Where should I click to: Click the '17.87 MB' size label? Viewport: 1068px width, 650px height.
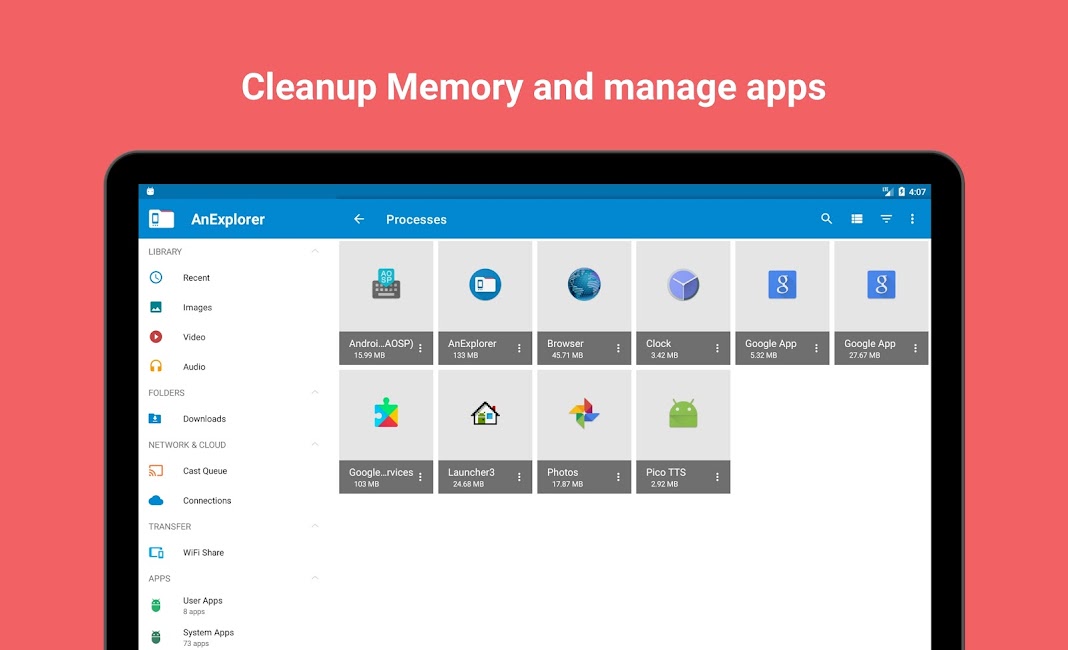pos(567,484)
